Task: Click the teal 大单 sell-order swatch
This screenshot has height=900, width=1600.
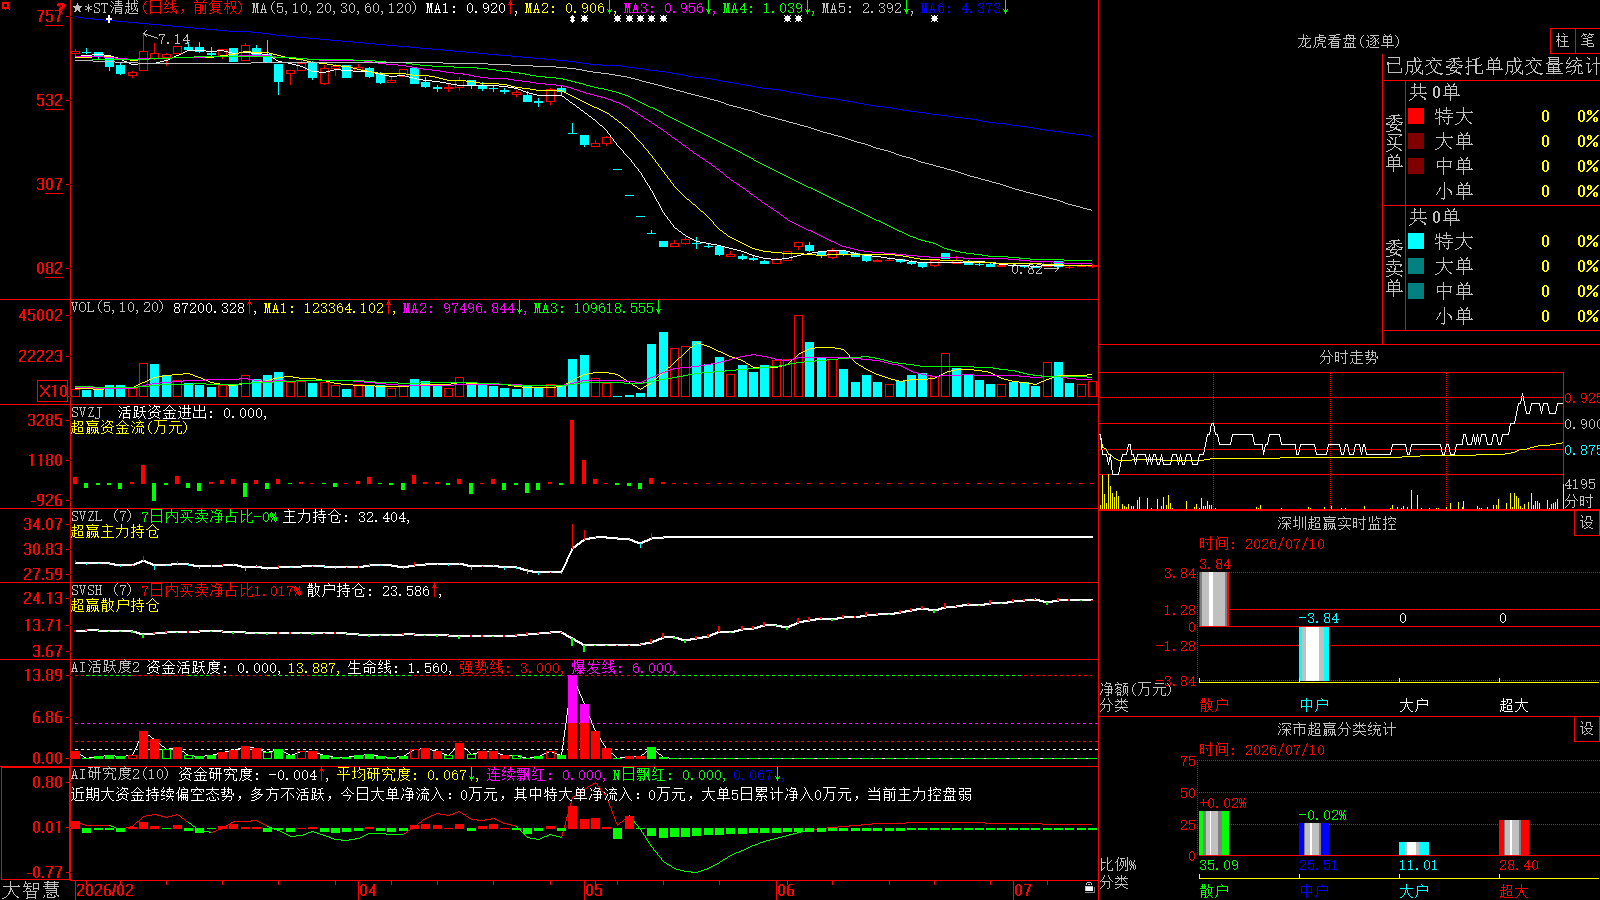Action: (x=1416, y=266)
